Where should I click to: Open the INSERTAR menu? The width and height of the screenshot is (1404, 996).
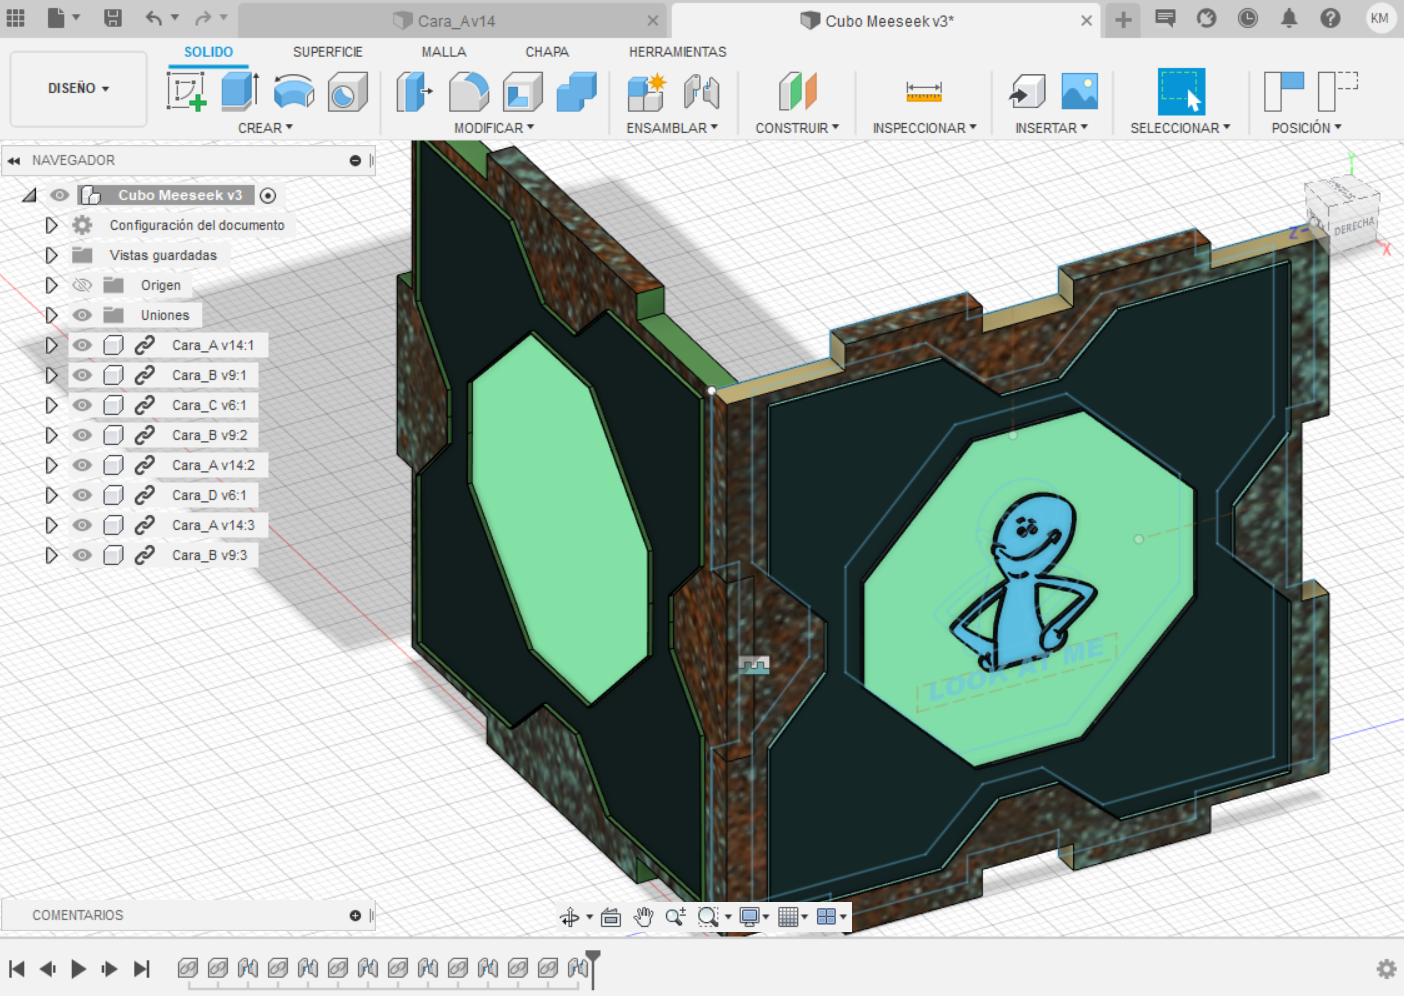[x=1051, y=128]
